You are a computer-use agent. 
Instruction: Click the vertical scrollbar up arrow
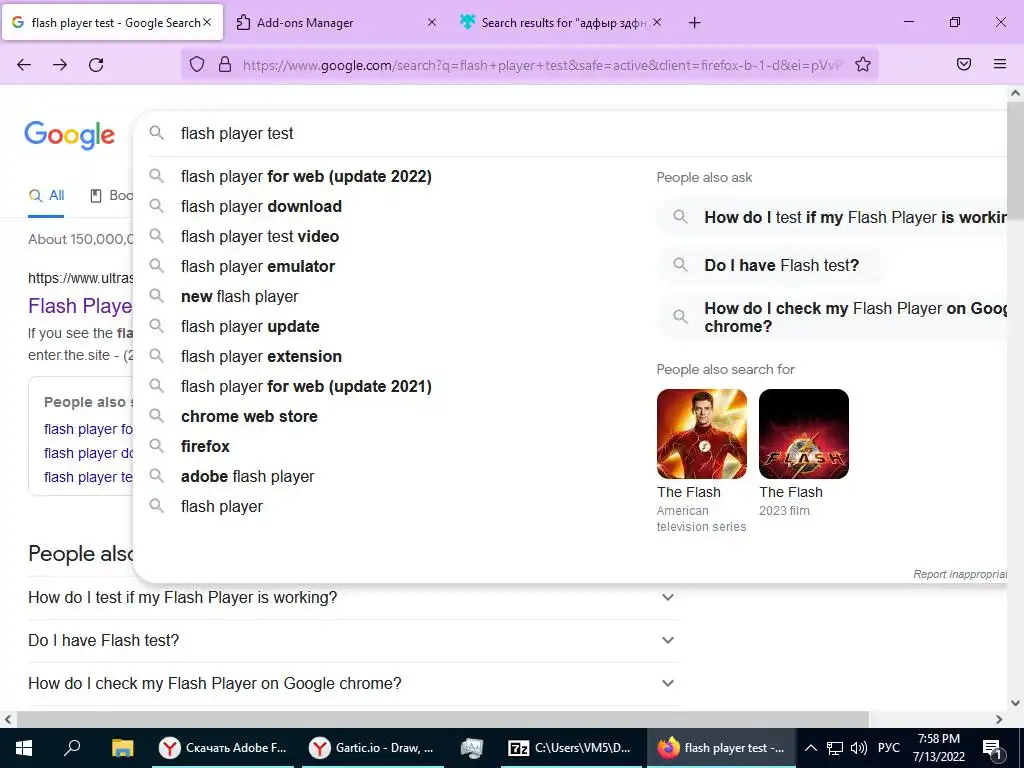tap(1015, 93)
